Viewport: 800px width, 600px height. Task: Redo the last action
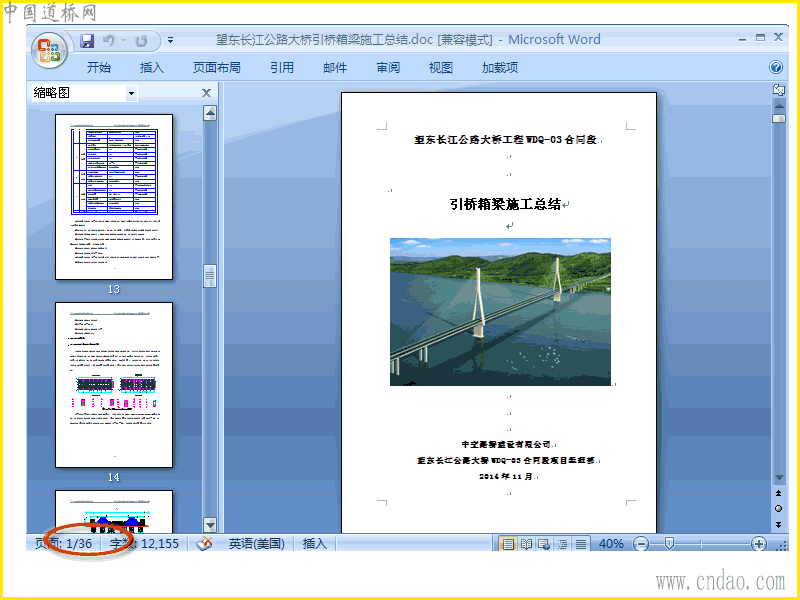141,40
